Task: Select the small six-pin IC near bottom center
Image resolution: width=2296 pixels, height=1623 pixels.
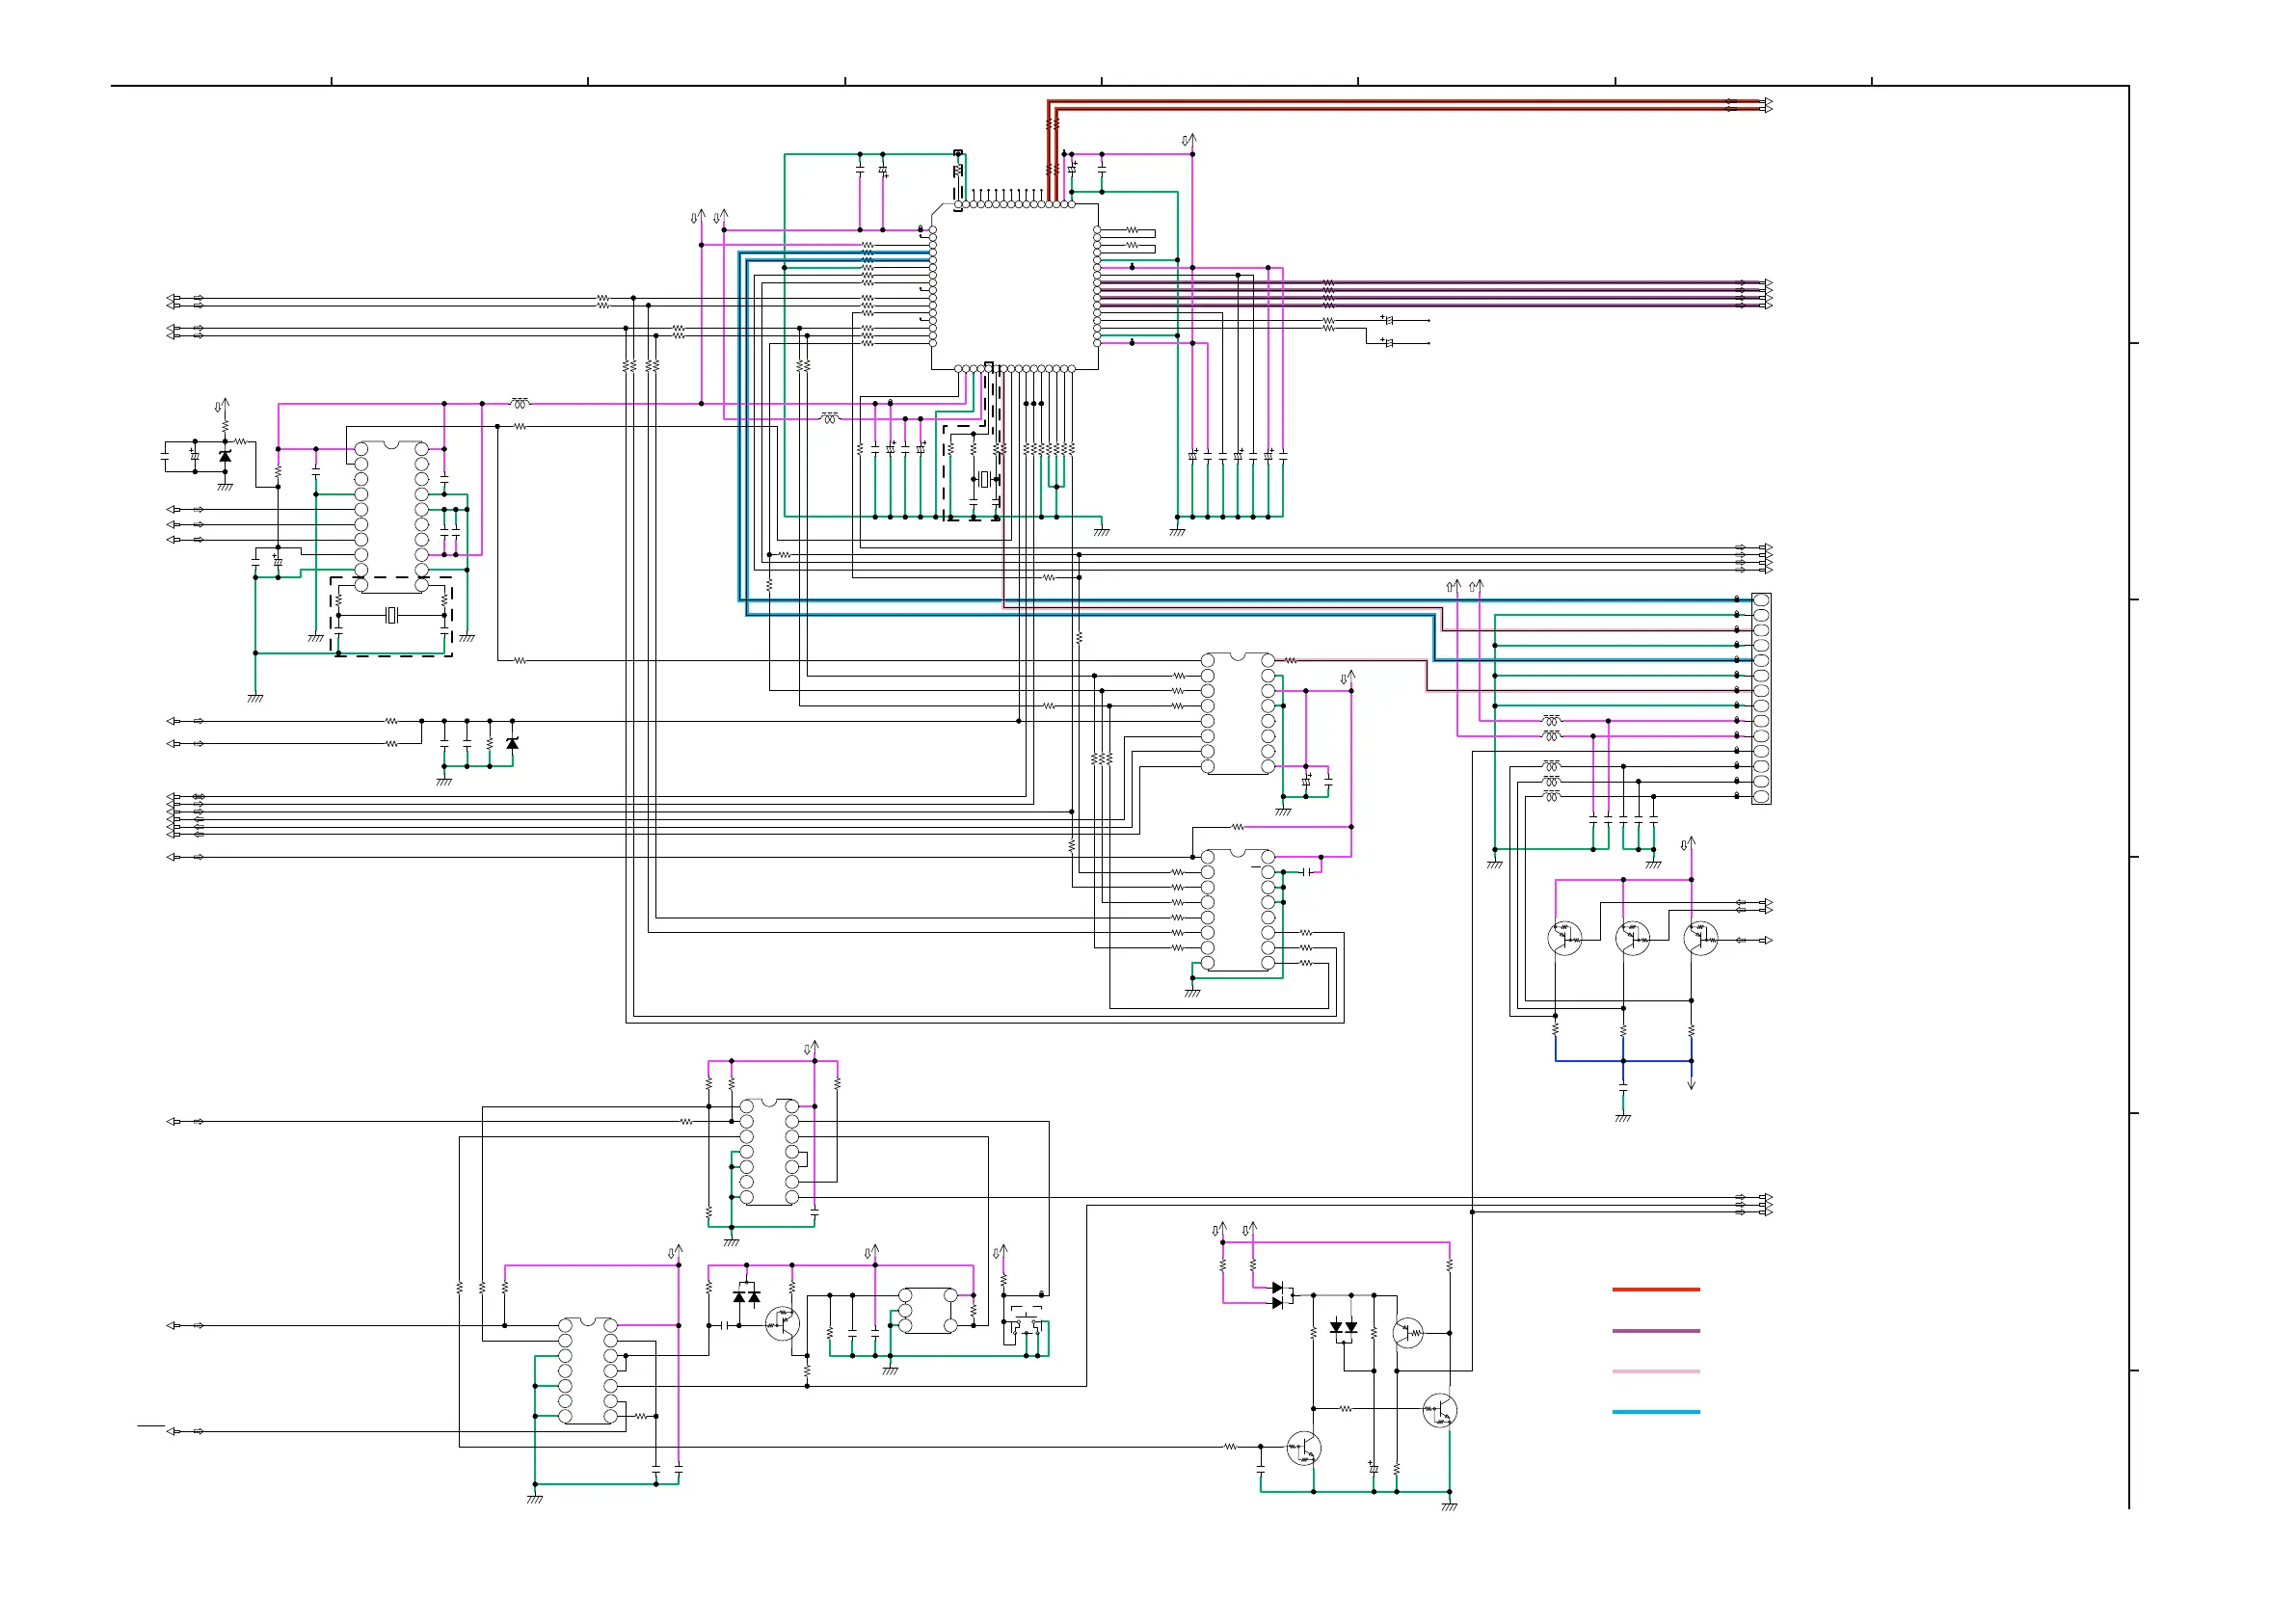Action: click(x=927, y=1310)
